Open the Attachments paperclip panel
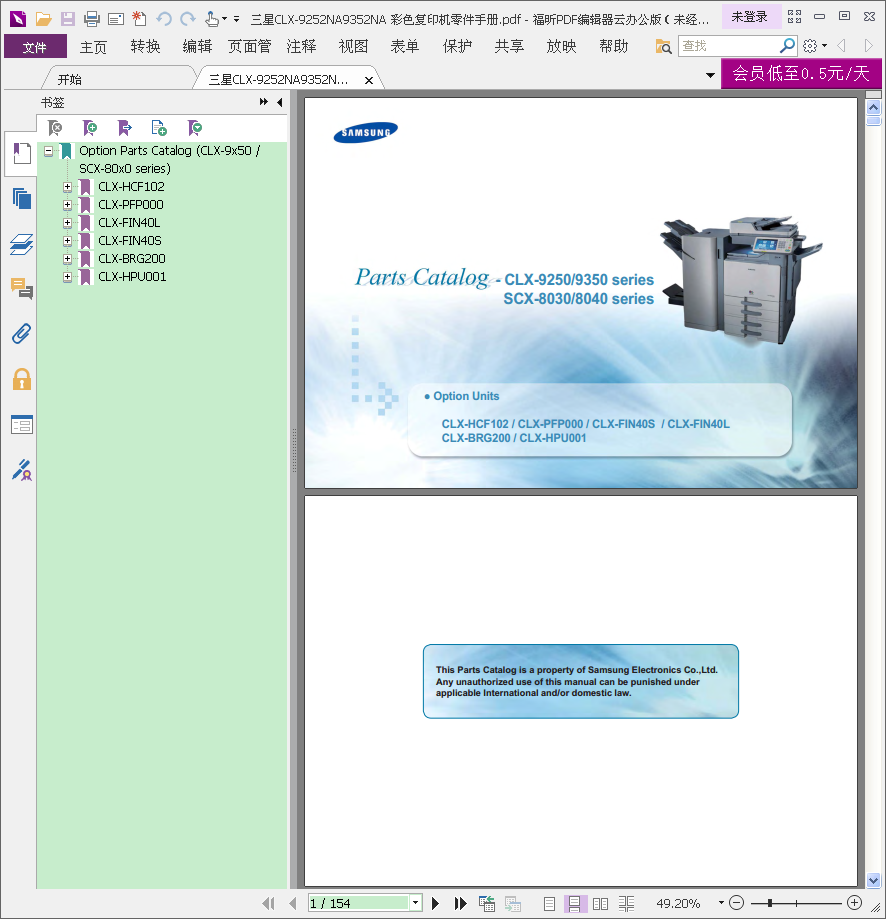The height and width of the screenshot is (919, 886). click(22, 334)
